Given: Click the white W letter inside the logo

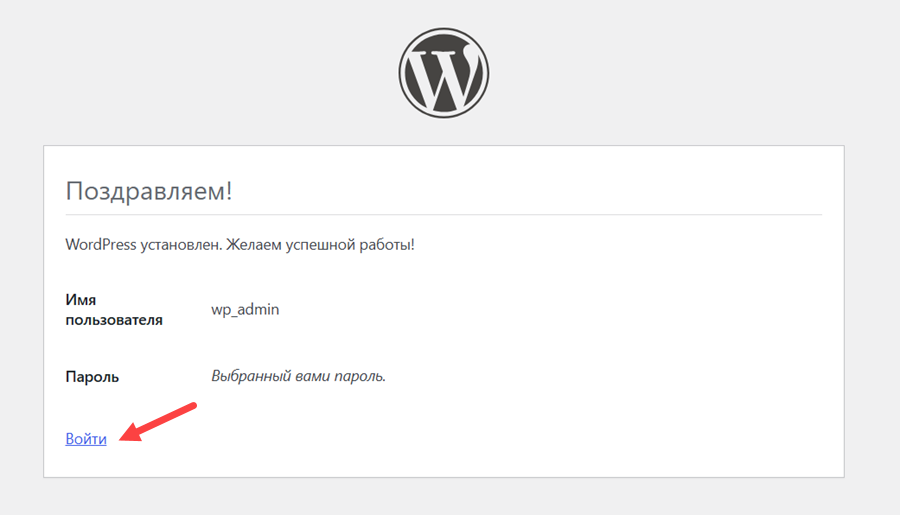Looking at the screenshot, I should pyautogui.click(x=443, y=78).
